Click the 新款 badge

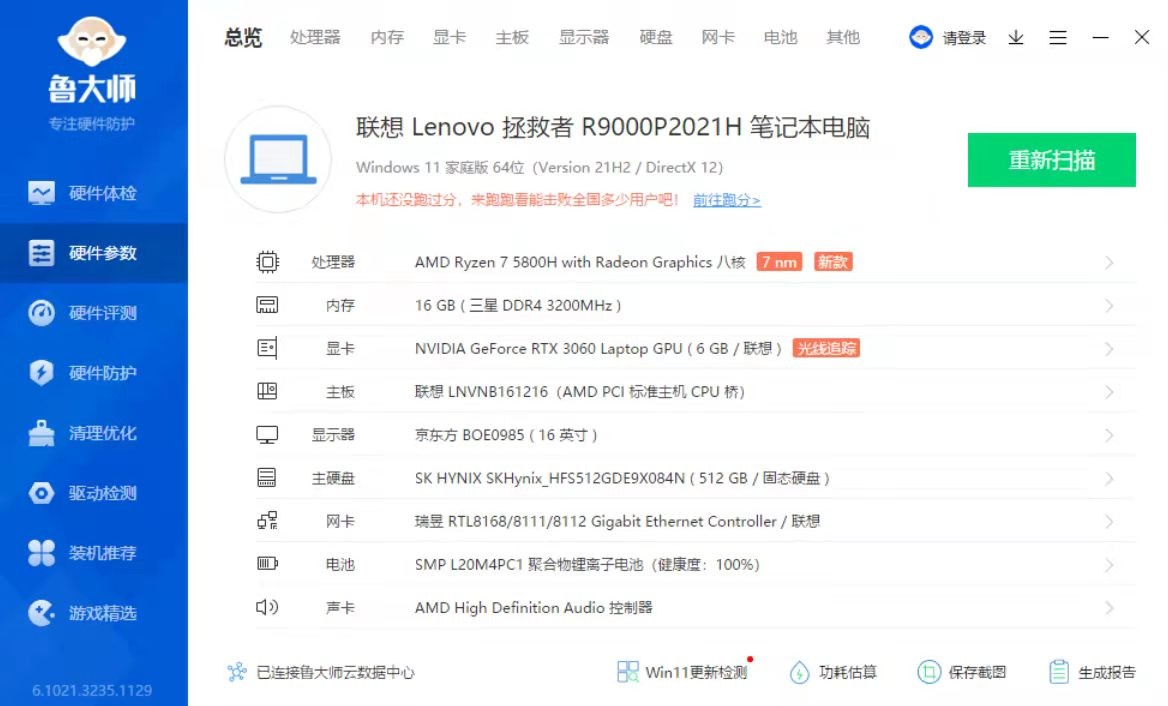833,262
